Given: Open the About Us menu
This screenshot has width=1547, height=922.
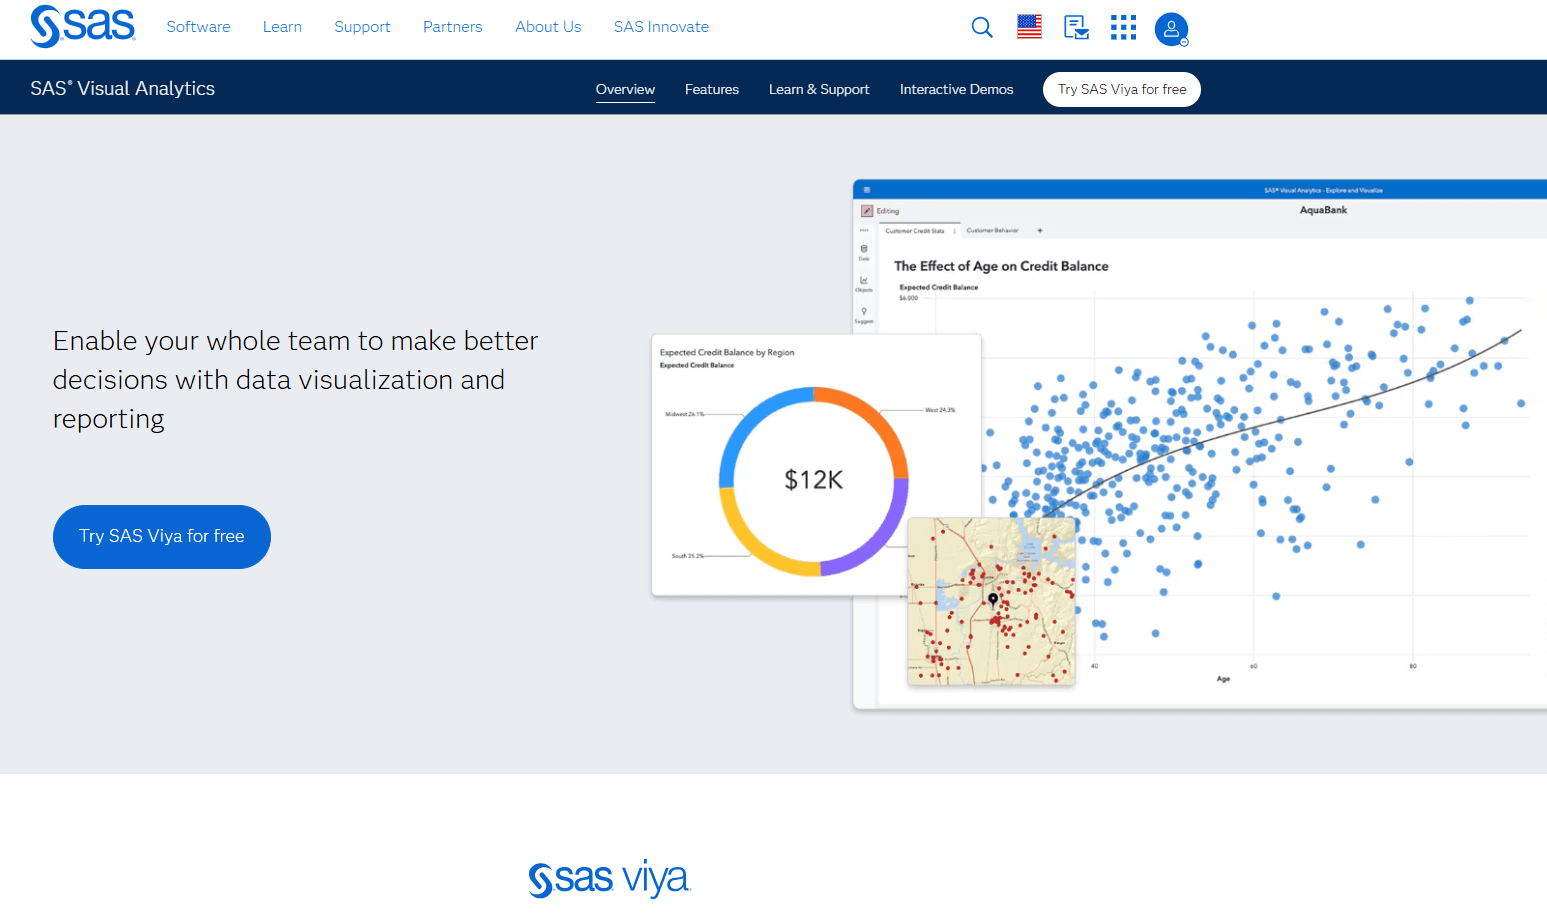Looking at the screenshot, I should [548, 27].
